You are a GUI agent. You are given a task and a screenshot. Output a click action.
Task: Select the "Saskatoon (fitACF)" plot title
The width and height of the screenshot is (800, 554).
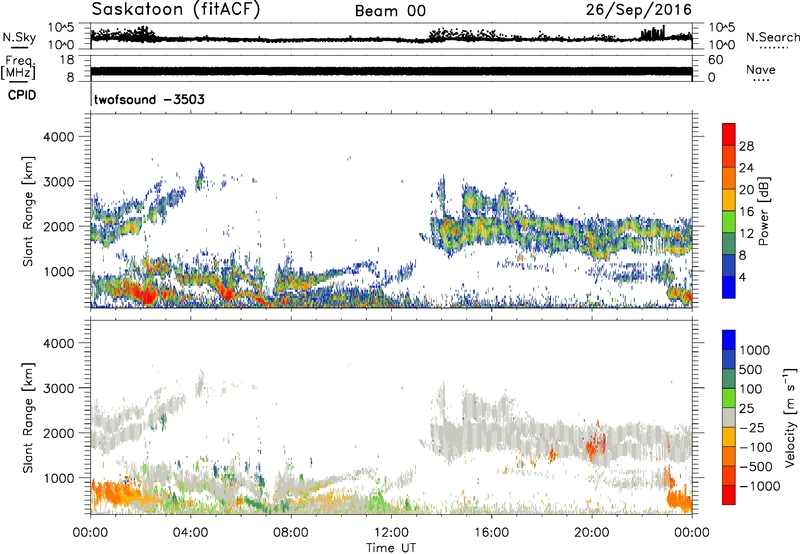point(176,10)
